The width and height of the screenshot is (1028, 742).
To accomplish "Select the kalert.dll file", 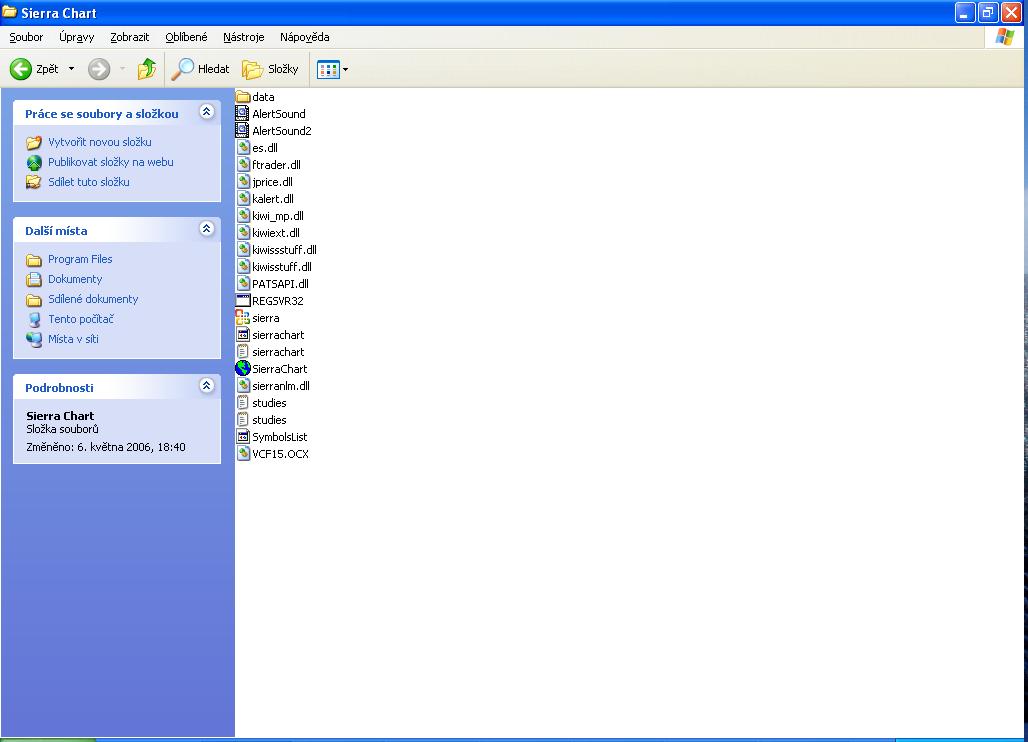I will [265, 199].
